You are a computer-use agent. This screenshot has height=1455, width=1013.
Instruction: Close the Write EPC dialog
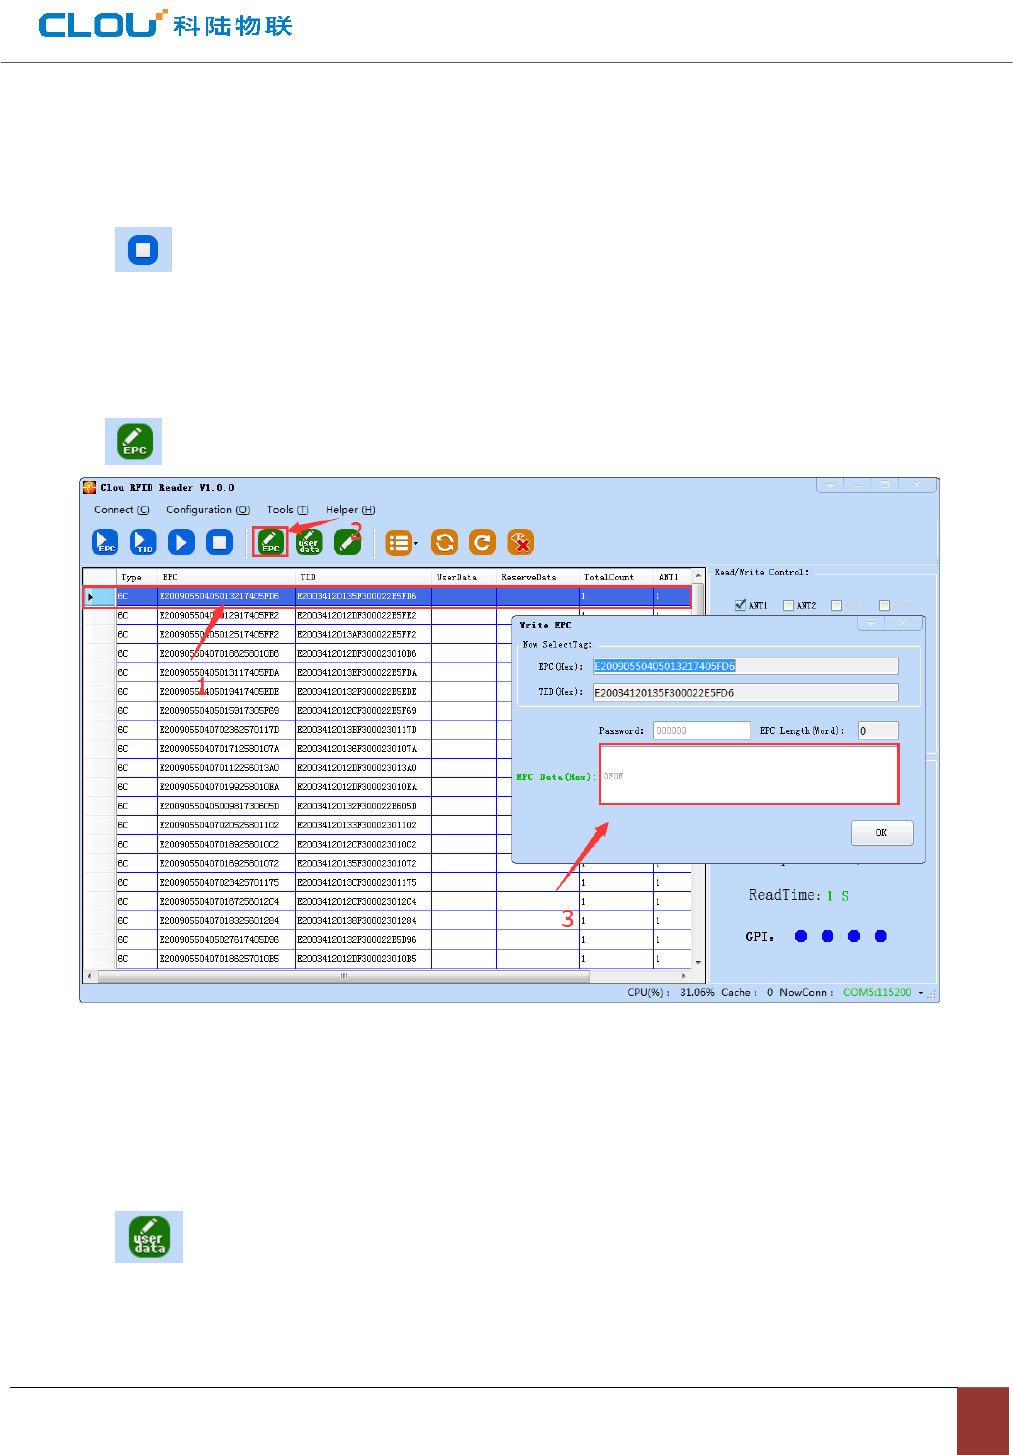(x=904, y=622)
